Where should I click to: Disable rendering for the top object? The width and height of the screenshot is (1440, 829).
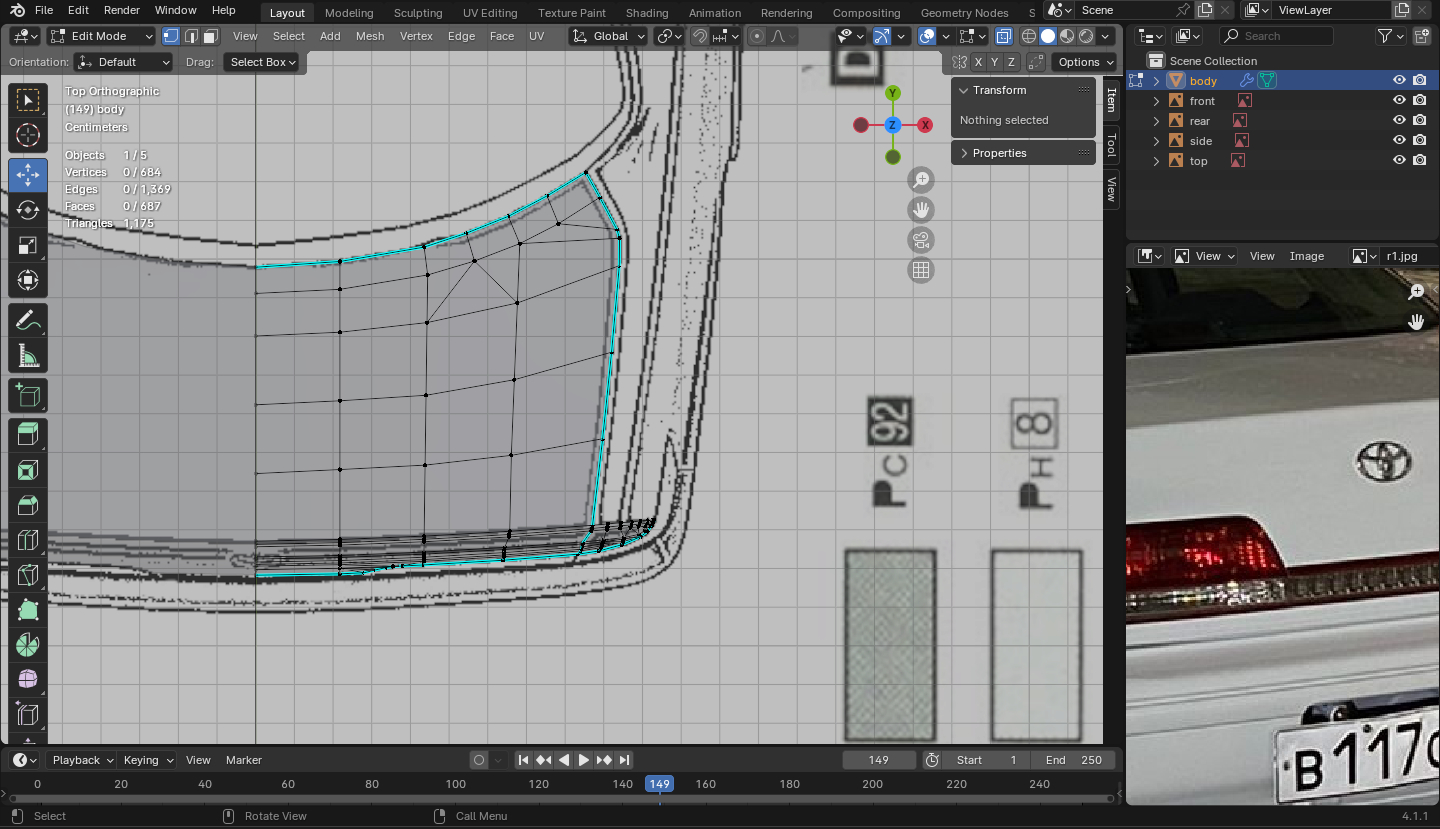point(1419,161)
